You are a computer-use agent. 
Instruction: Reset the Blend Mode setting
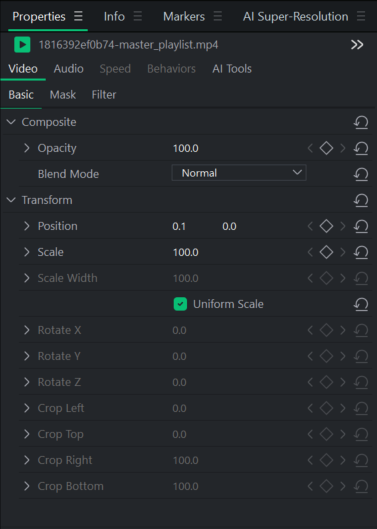(x=361, y=174)
